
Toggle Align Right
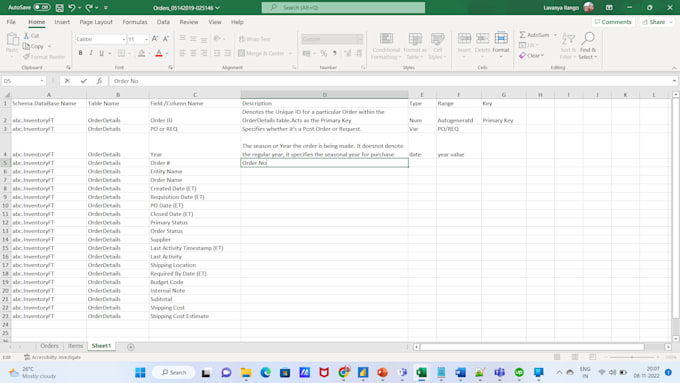tap(203, 53)
